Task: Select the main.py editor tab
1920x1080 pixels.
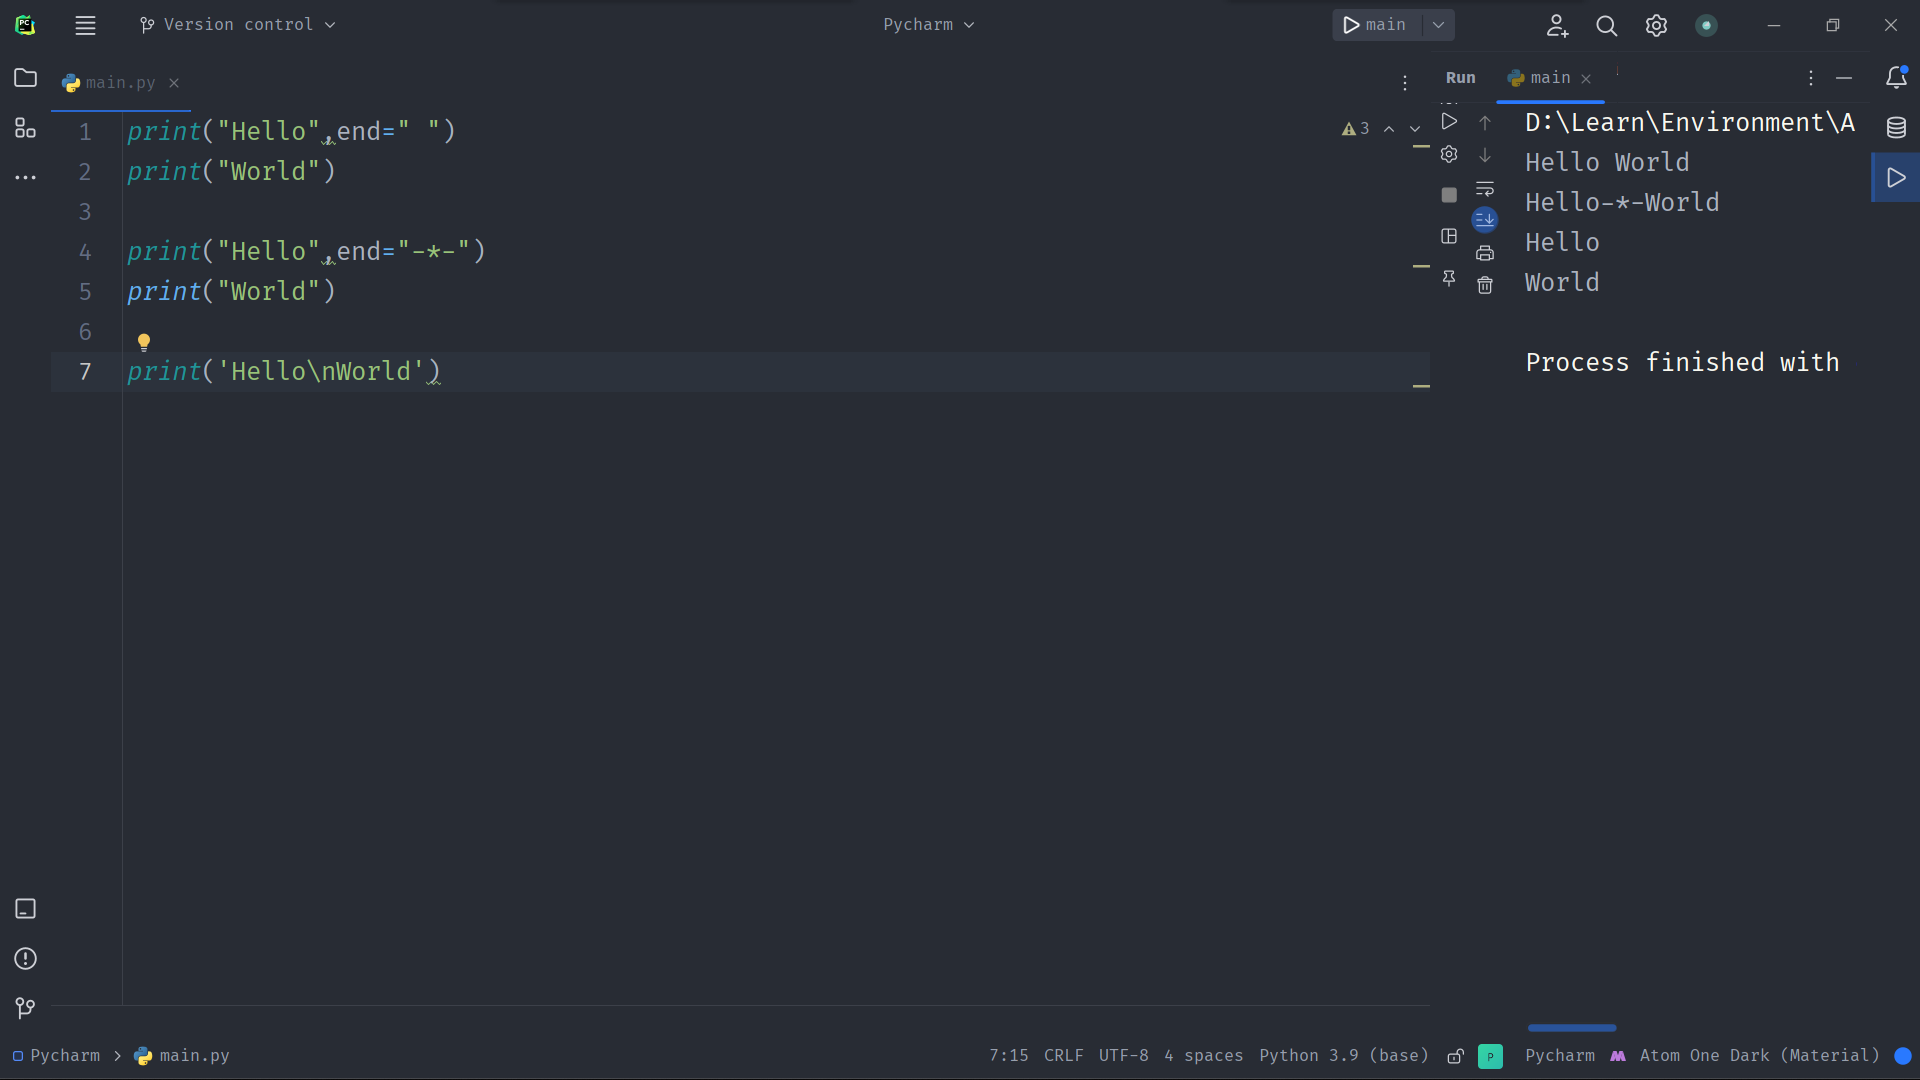Action: (120, 83)
